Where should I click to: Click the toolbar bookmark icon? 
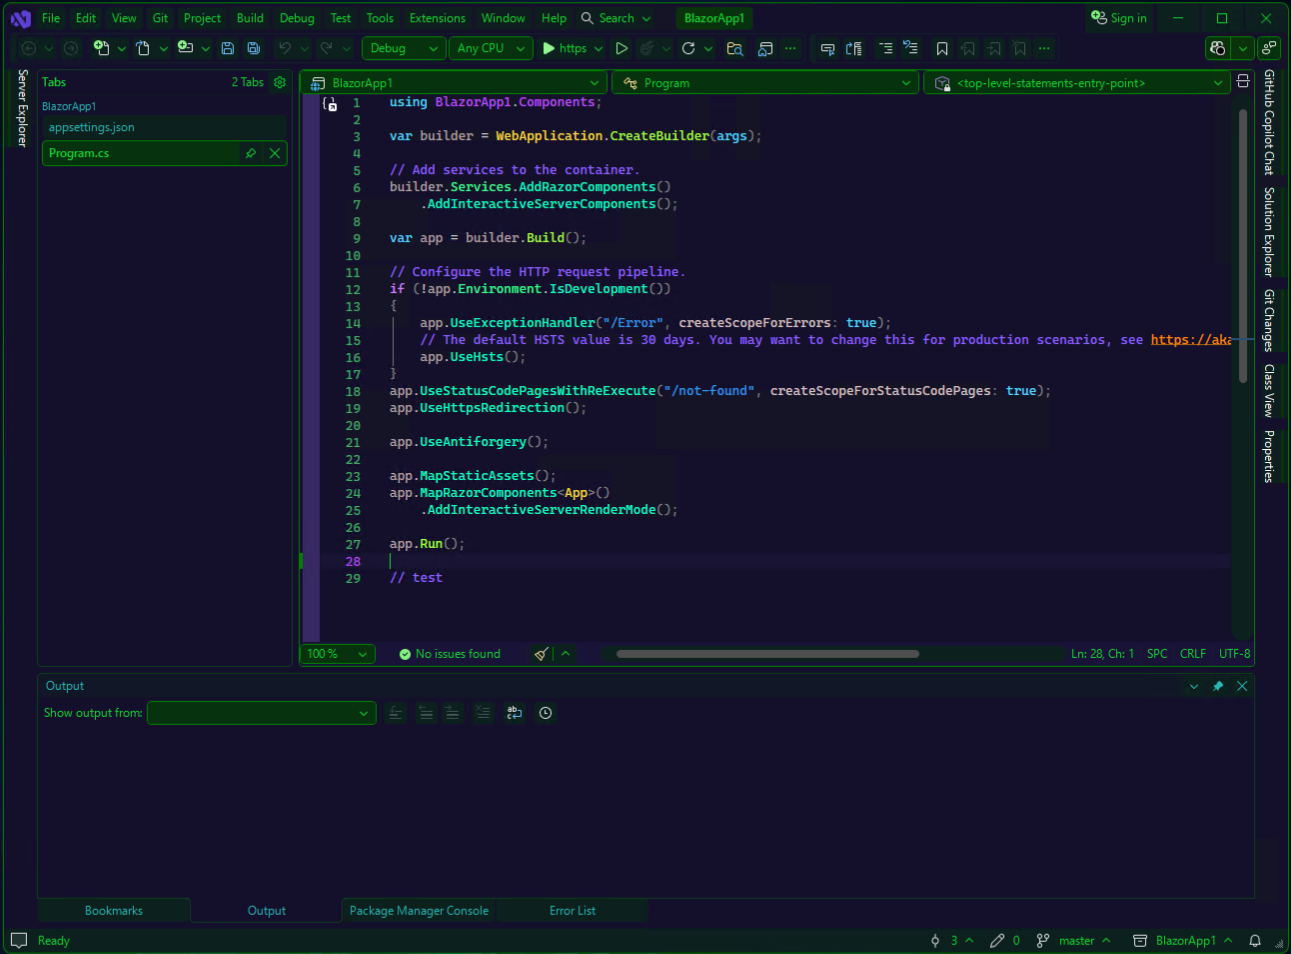tap(942, 48)
